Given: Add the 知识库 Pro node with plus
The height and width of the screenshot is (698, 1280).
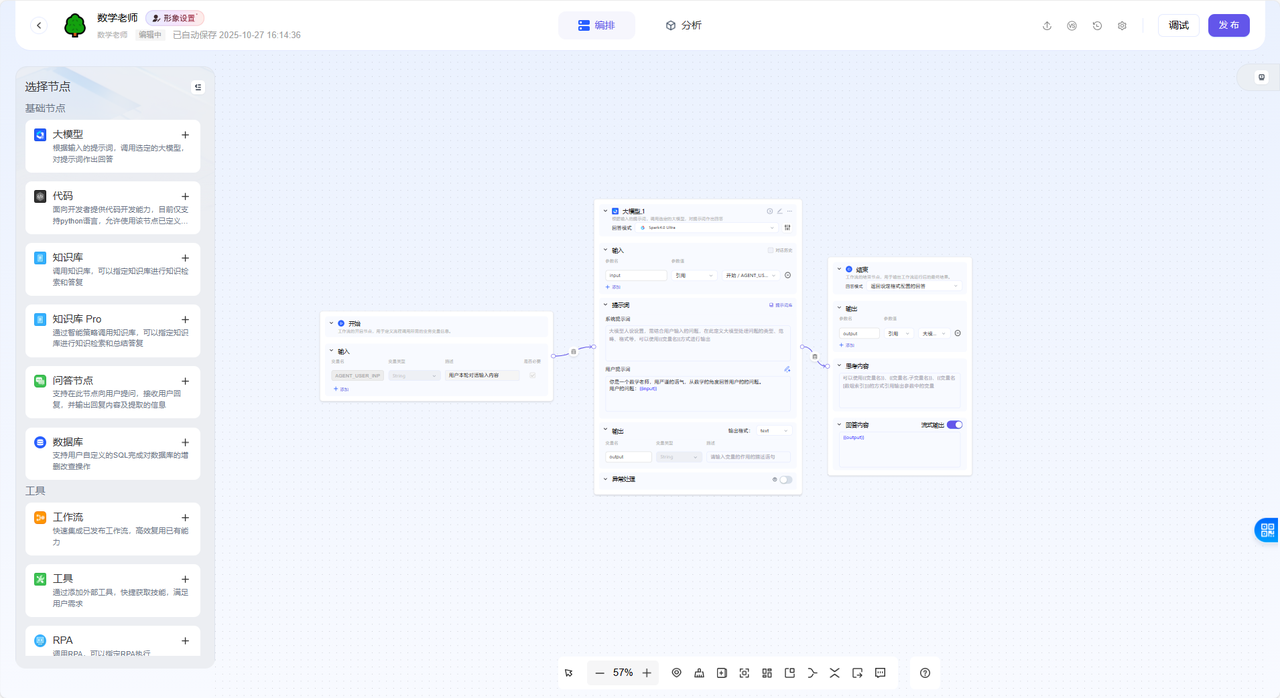Looking at the screenshot, I should pos(185,320).
